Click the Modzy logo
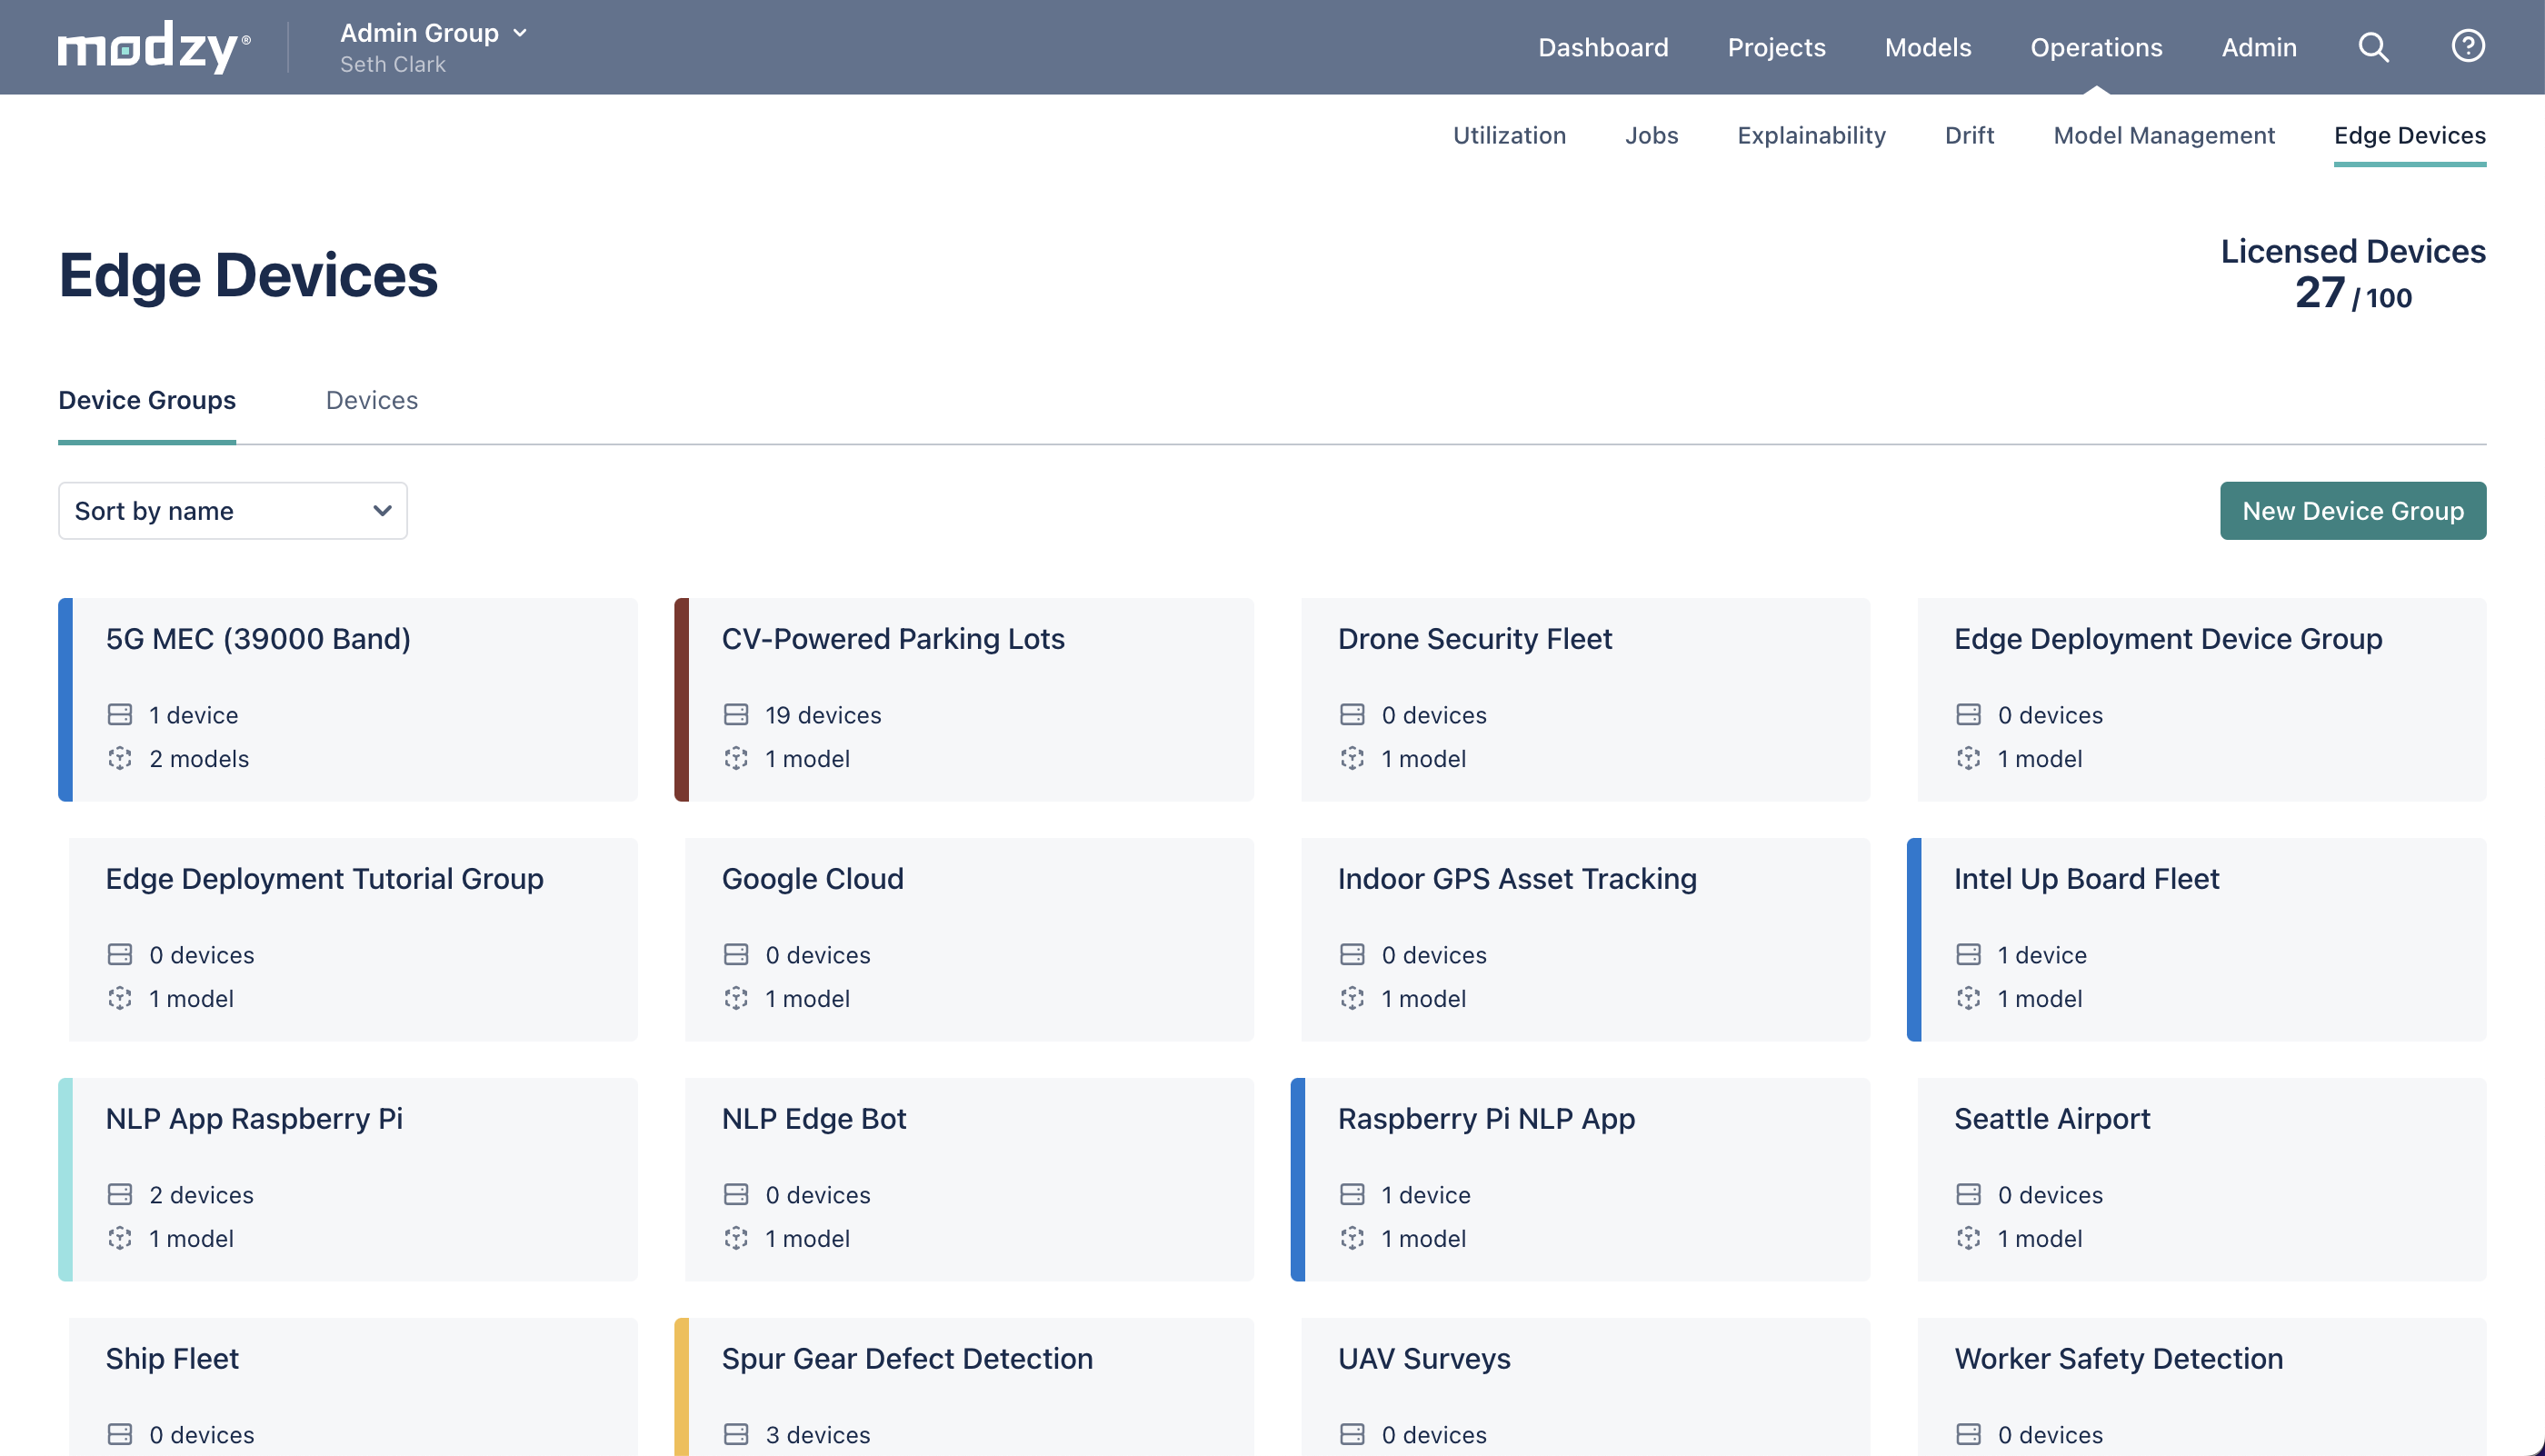Viewport: 2545px width, 1456px height. (x=153, y=47)
